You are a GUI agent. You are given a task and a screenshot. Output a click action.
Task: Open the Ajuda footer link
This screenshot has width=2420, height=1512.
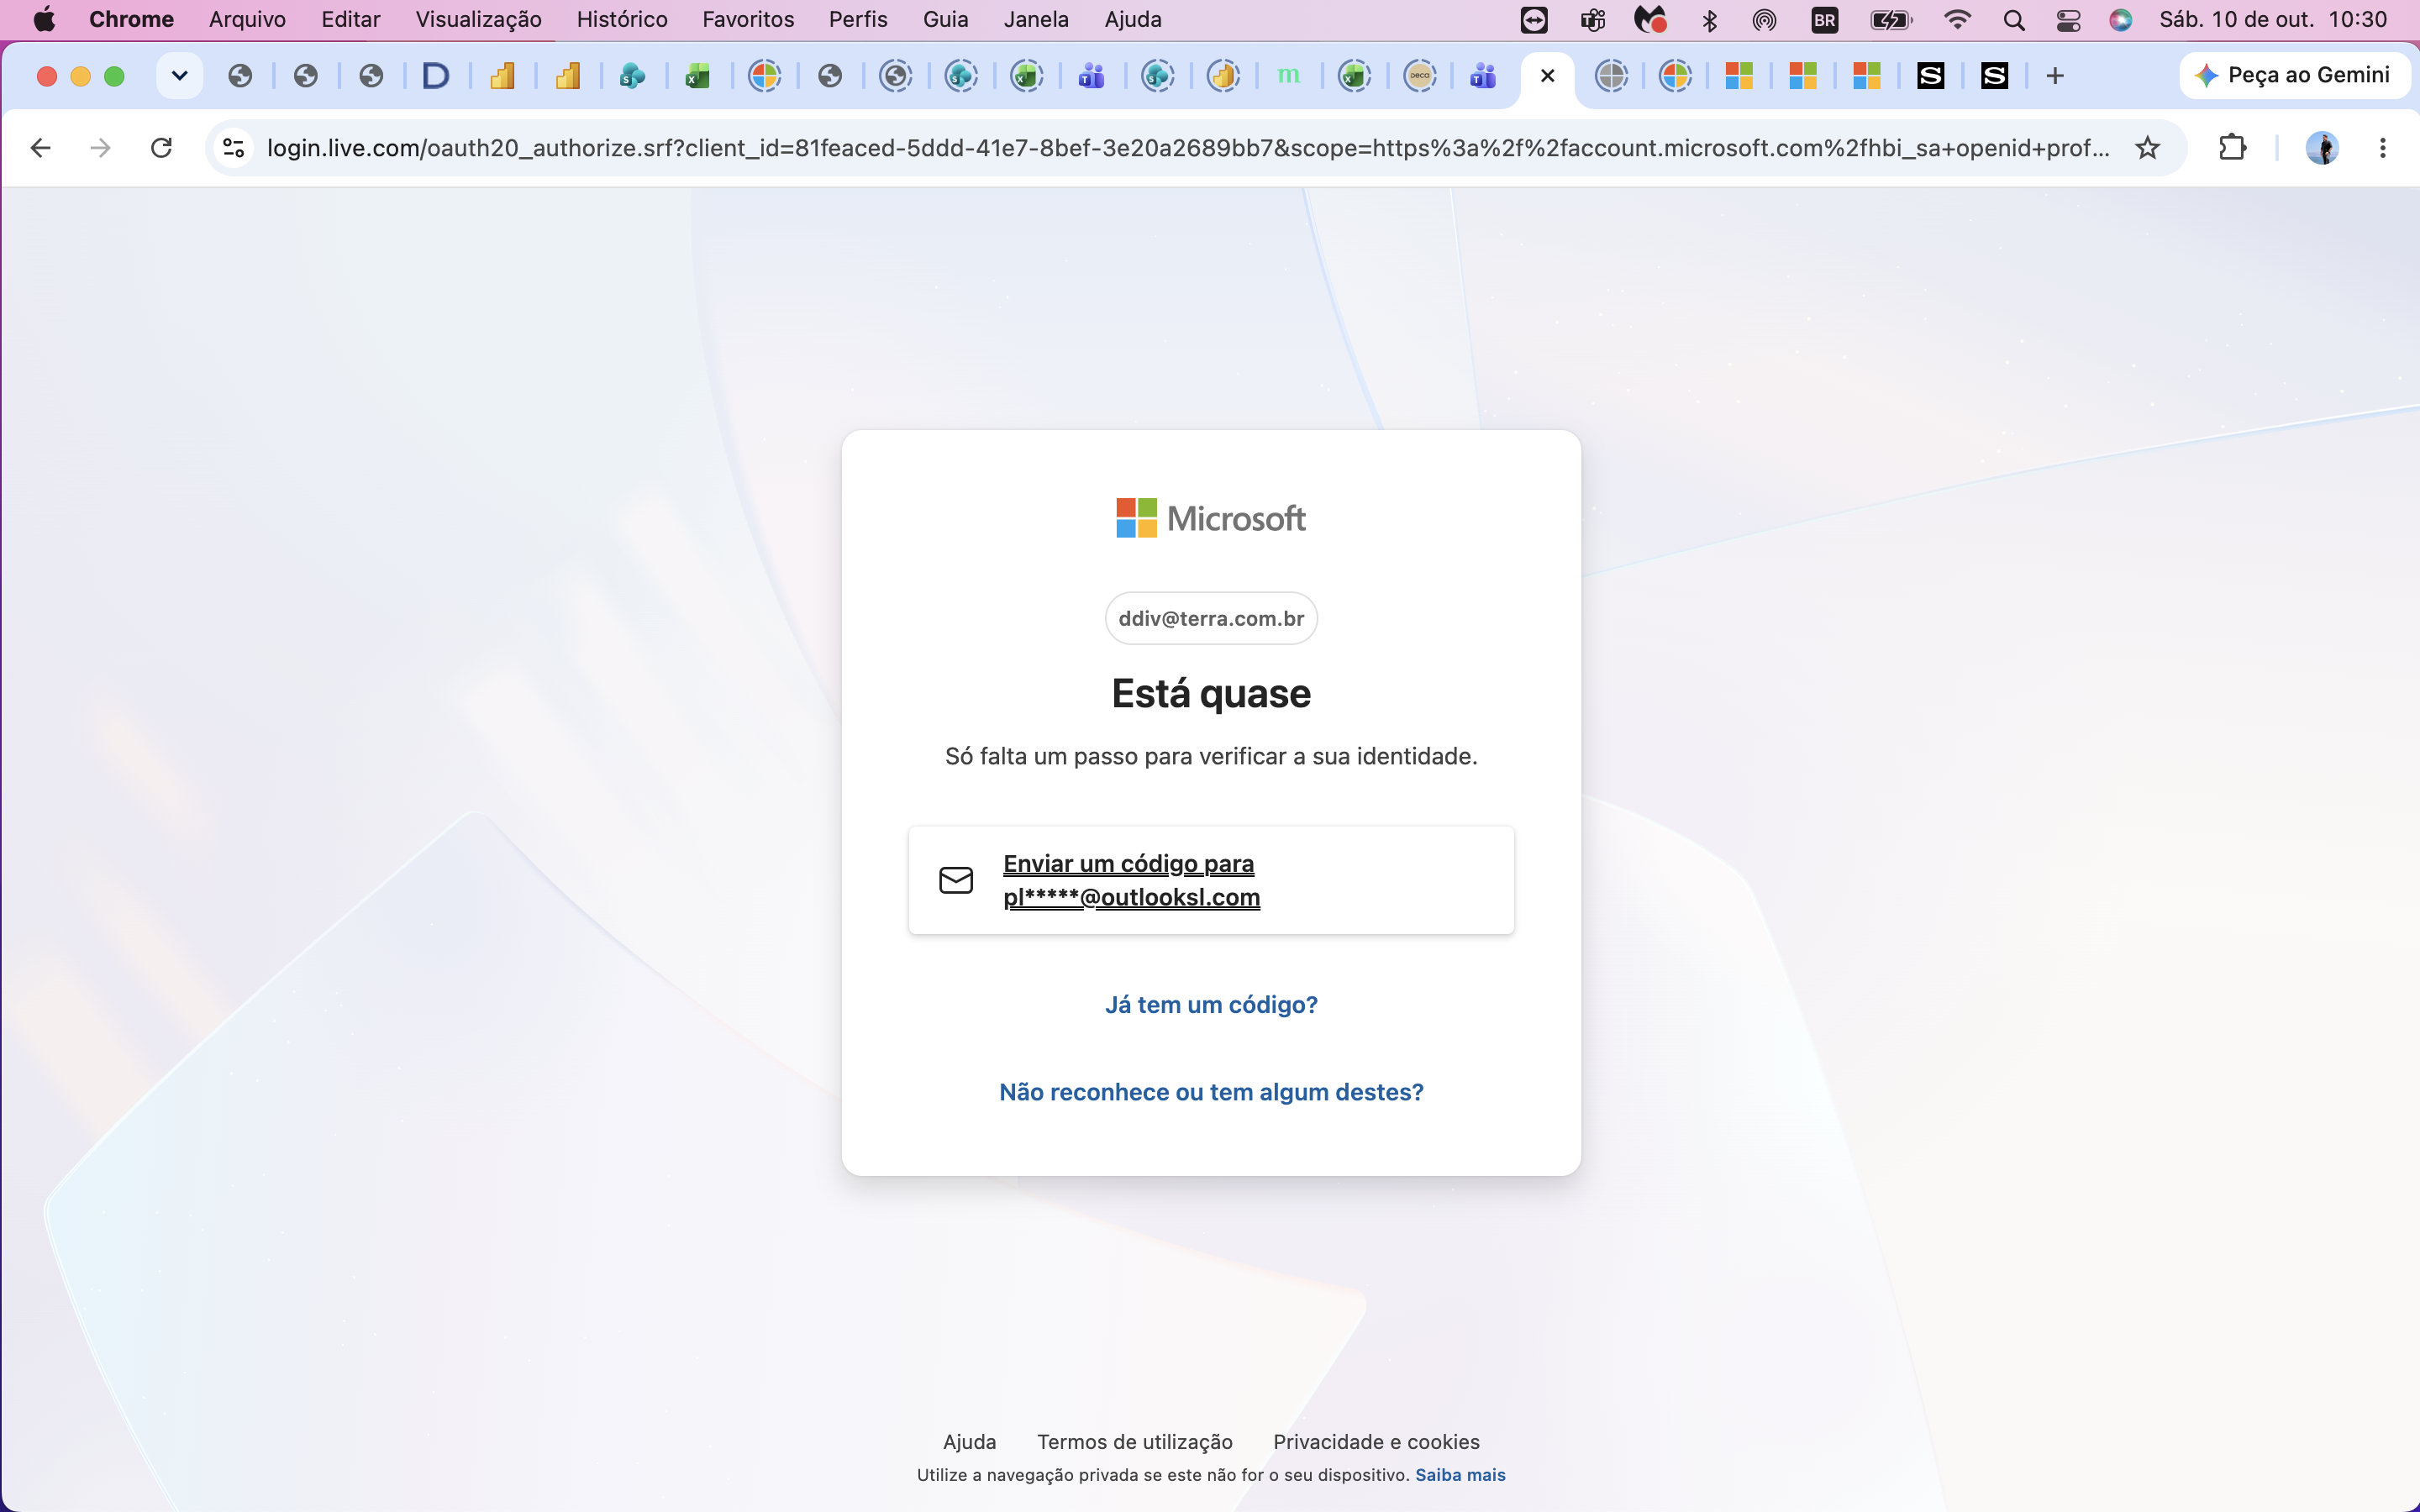coord(969,1442)
